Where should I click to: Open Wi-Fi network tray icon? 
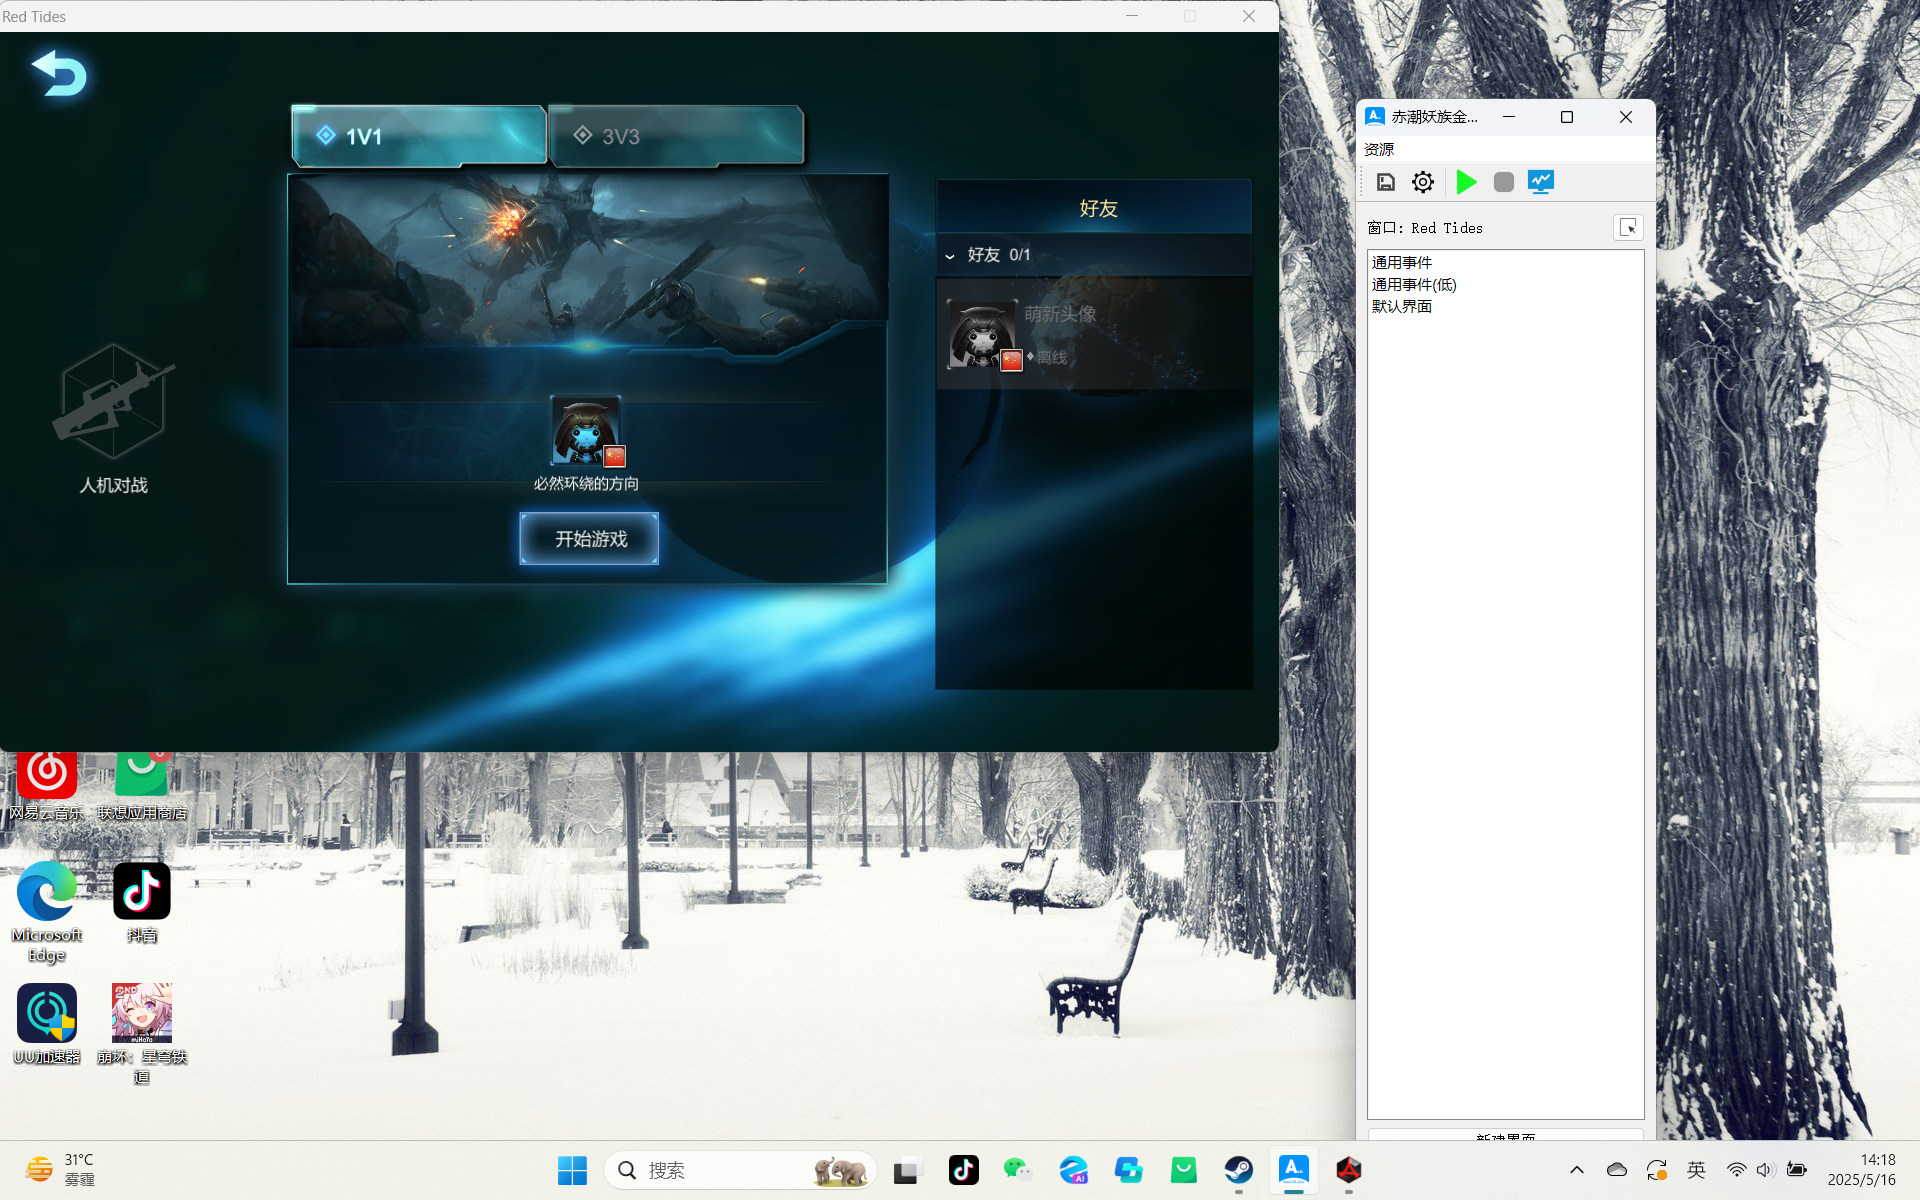1737,1170
